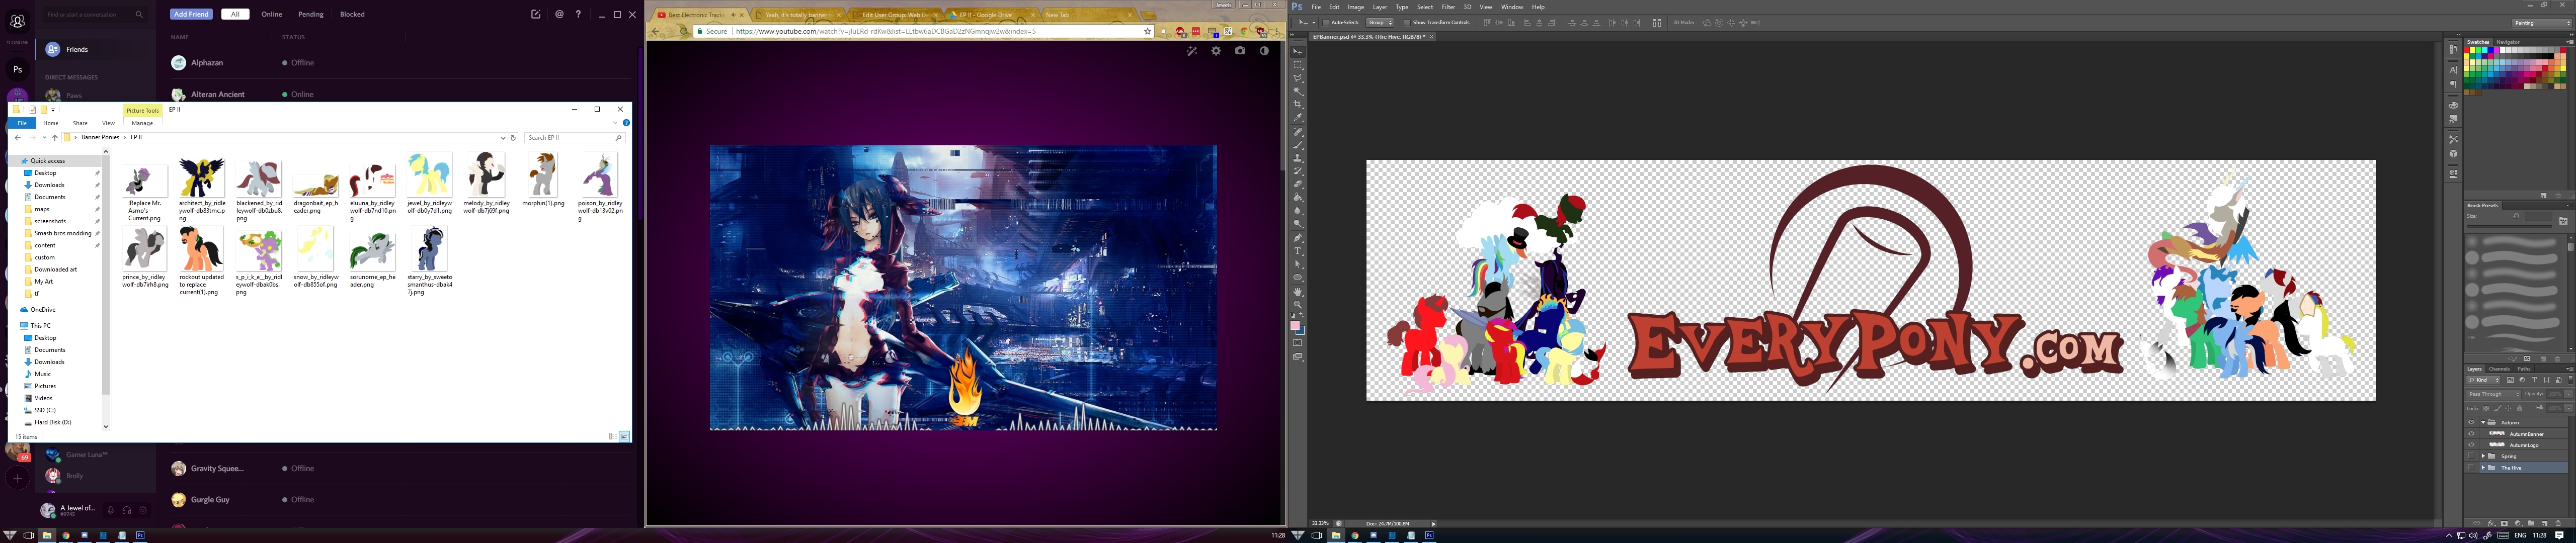Select the Rectangular Marquee tool

(x=1298, y=65)
